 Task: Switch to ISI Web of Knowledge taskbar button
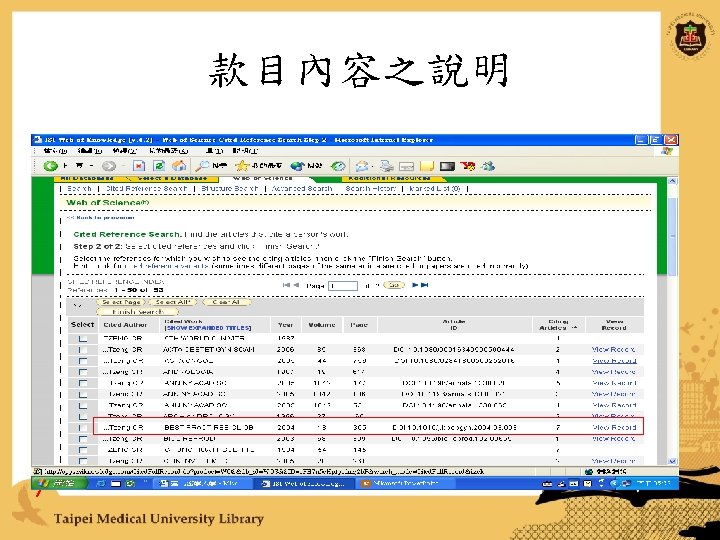304,484
